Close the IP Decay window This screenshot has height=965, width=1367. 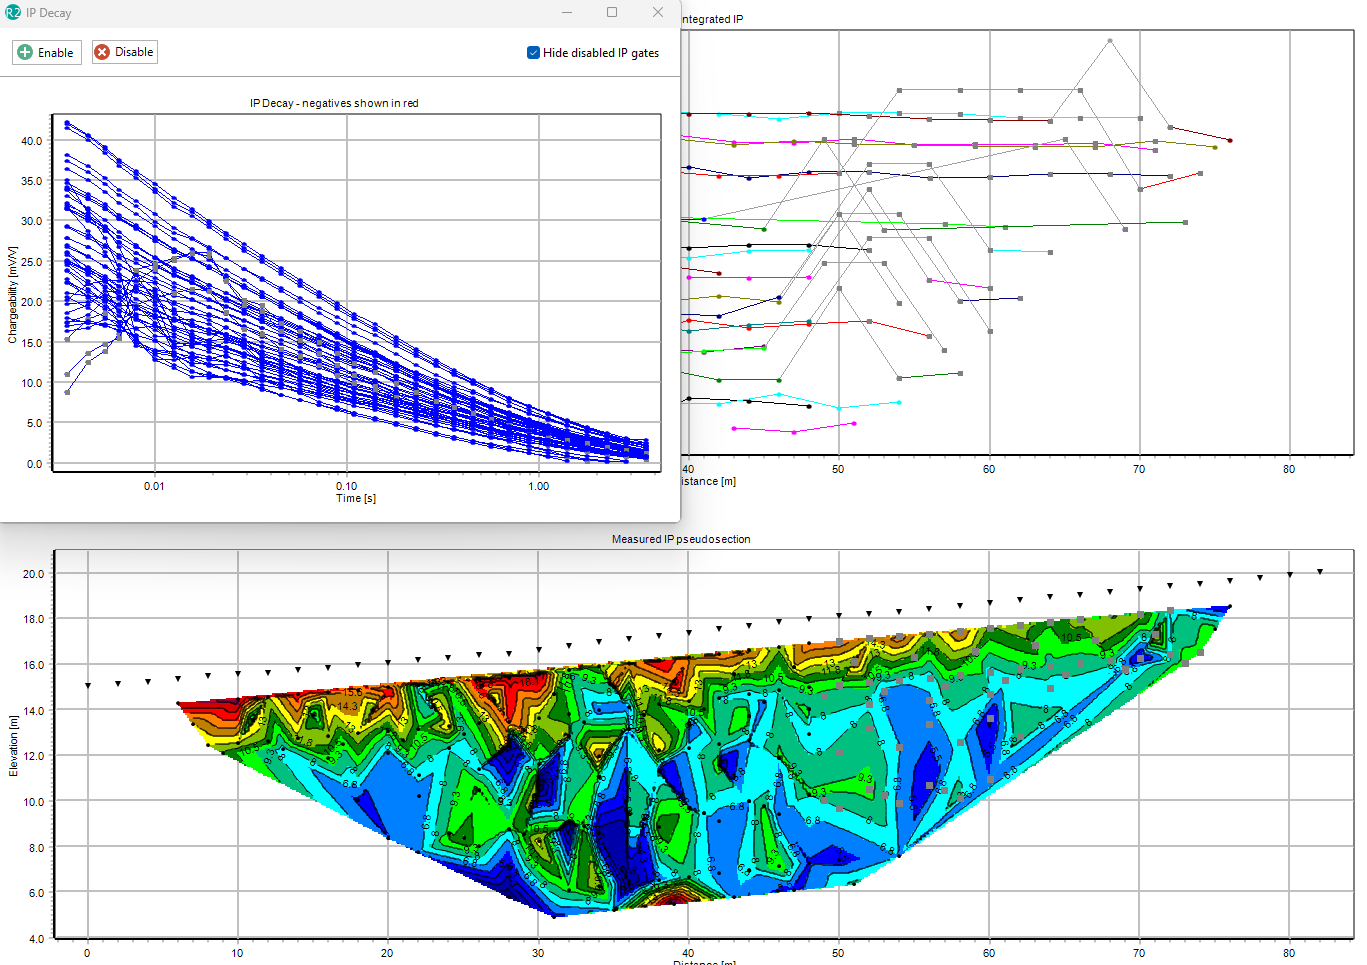click(x=657, y=13)
